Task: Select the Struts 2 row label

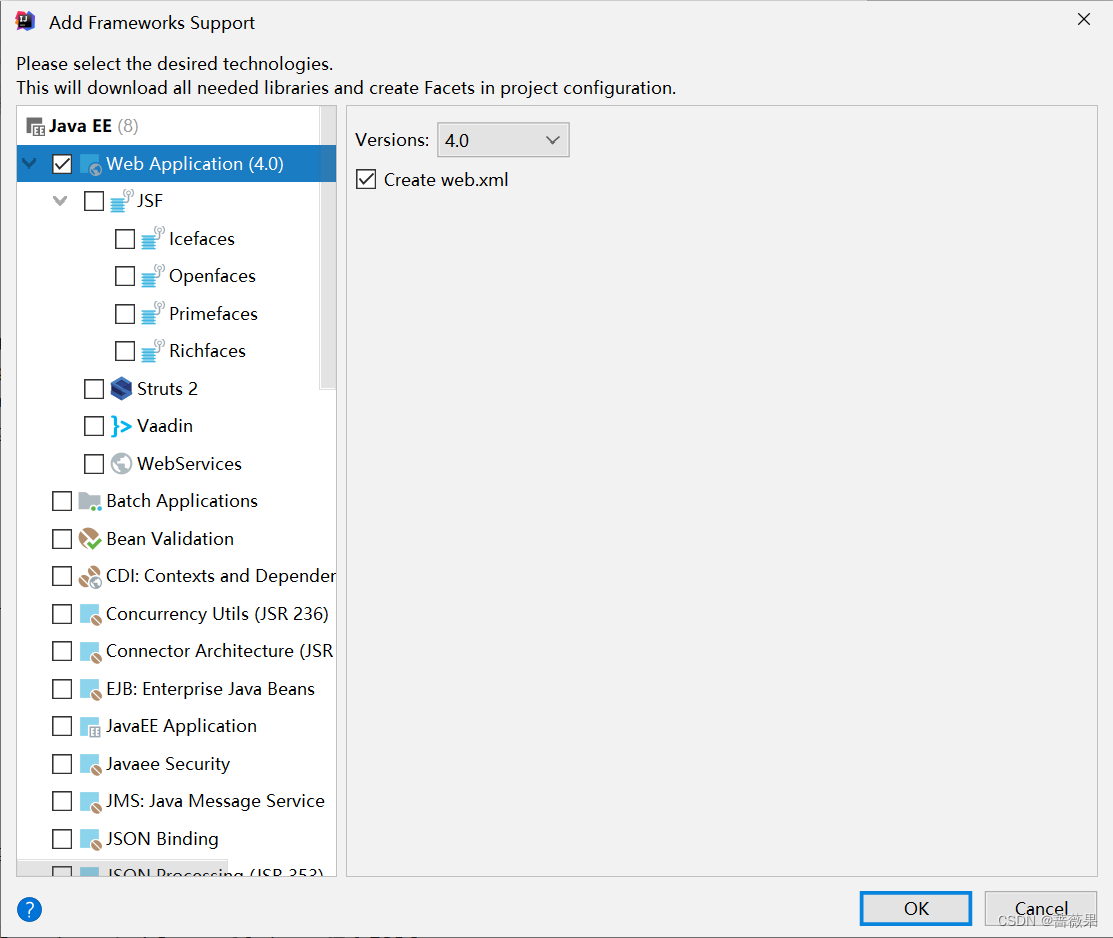Action: [x=167, y=389]
